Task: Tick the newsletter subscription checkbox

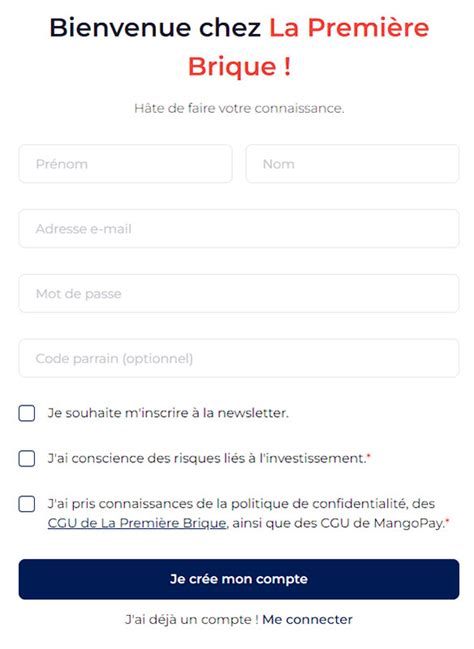Action: (27, 413)
